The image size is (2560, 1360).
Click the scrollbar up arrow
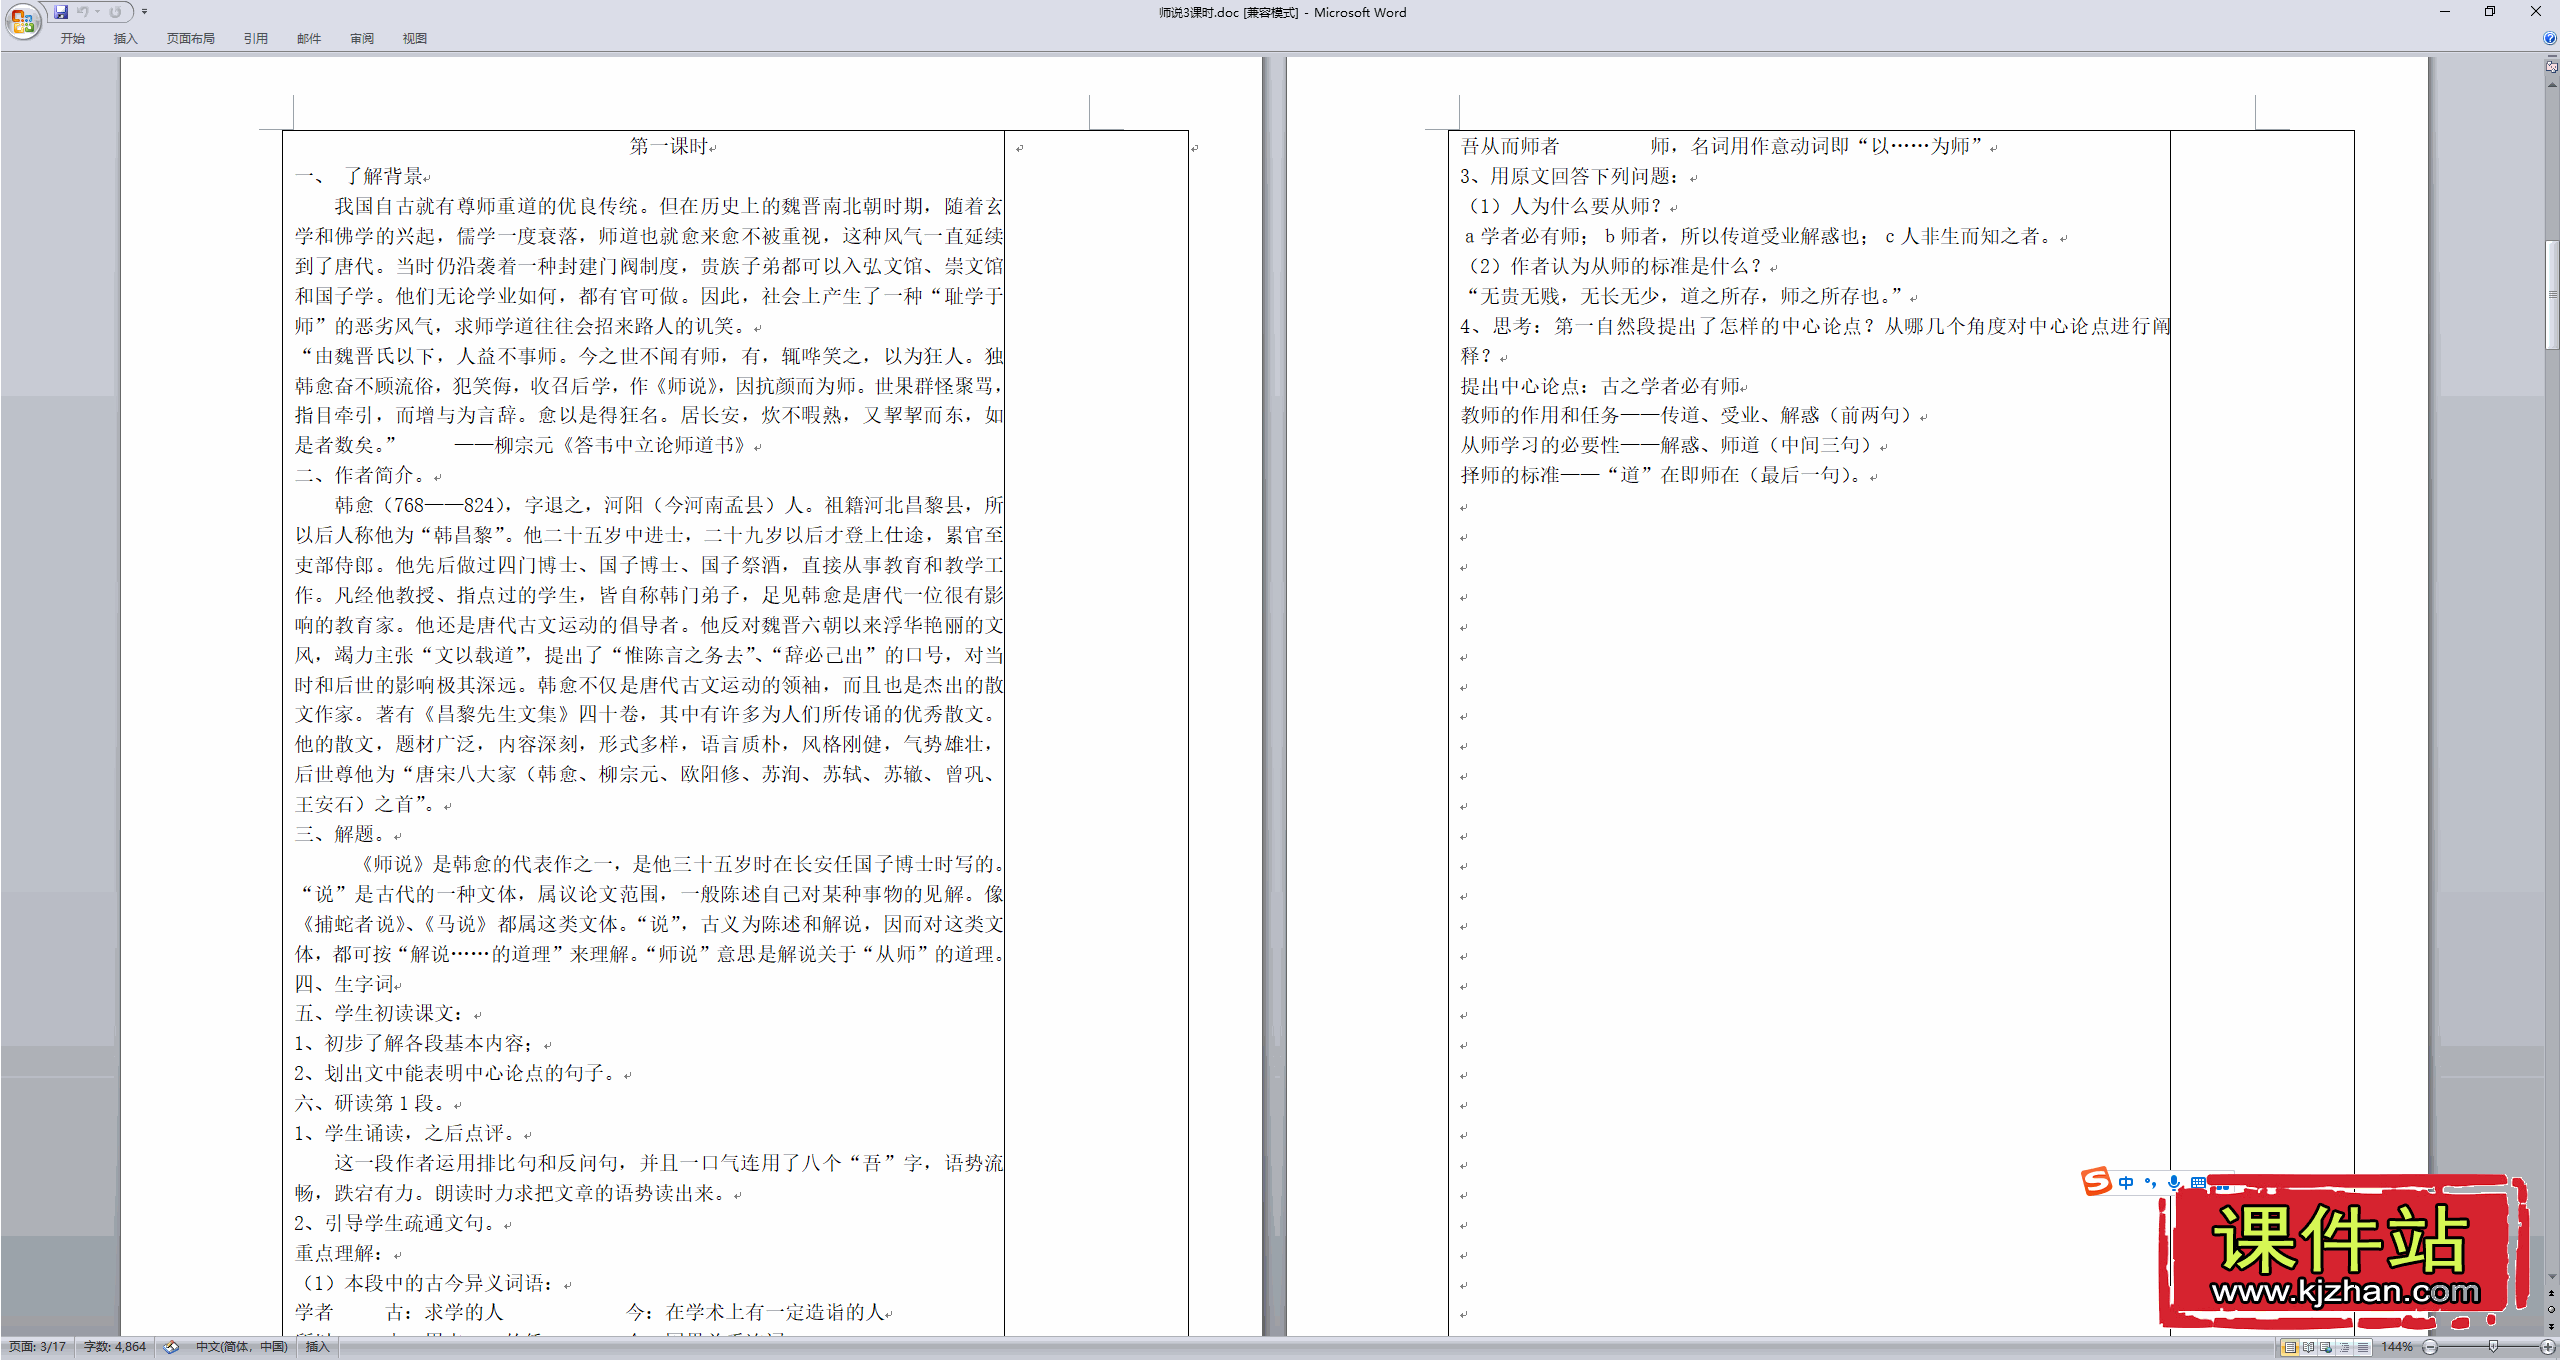coord(2552,85)
